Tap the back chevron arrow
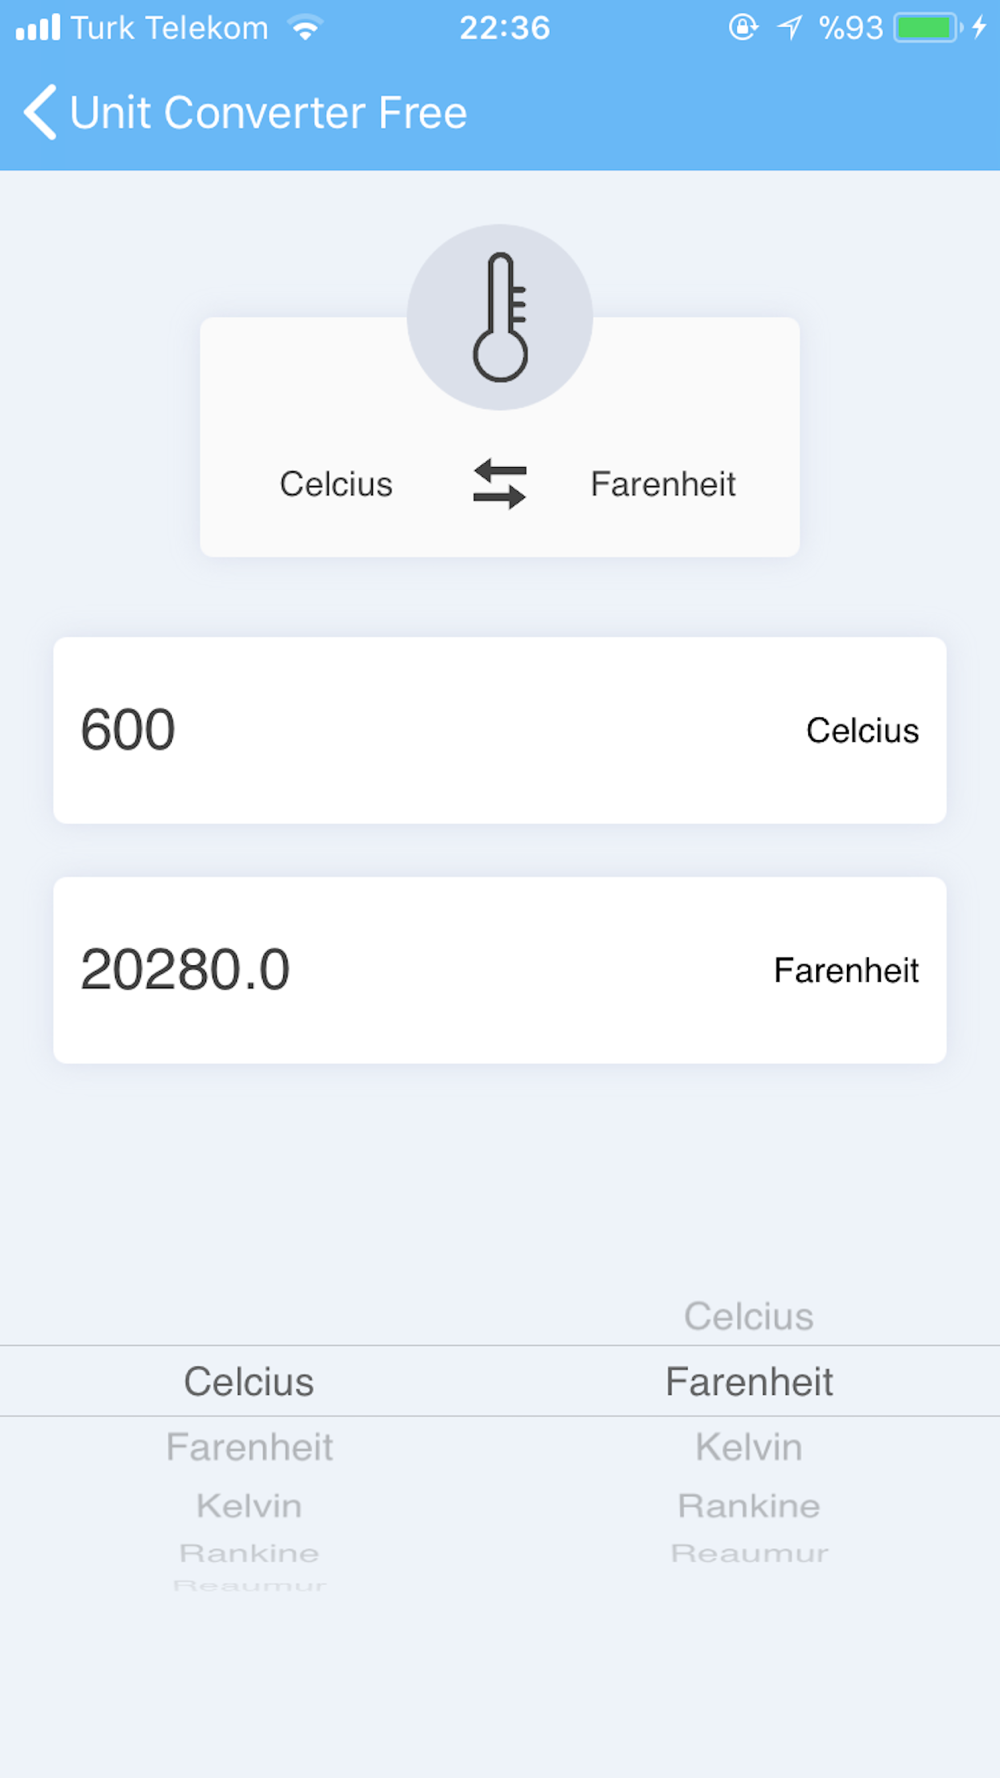 pos(40,112)
